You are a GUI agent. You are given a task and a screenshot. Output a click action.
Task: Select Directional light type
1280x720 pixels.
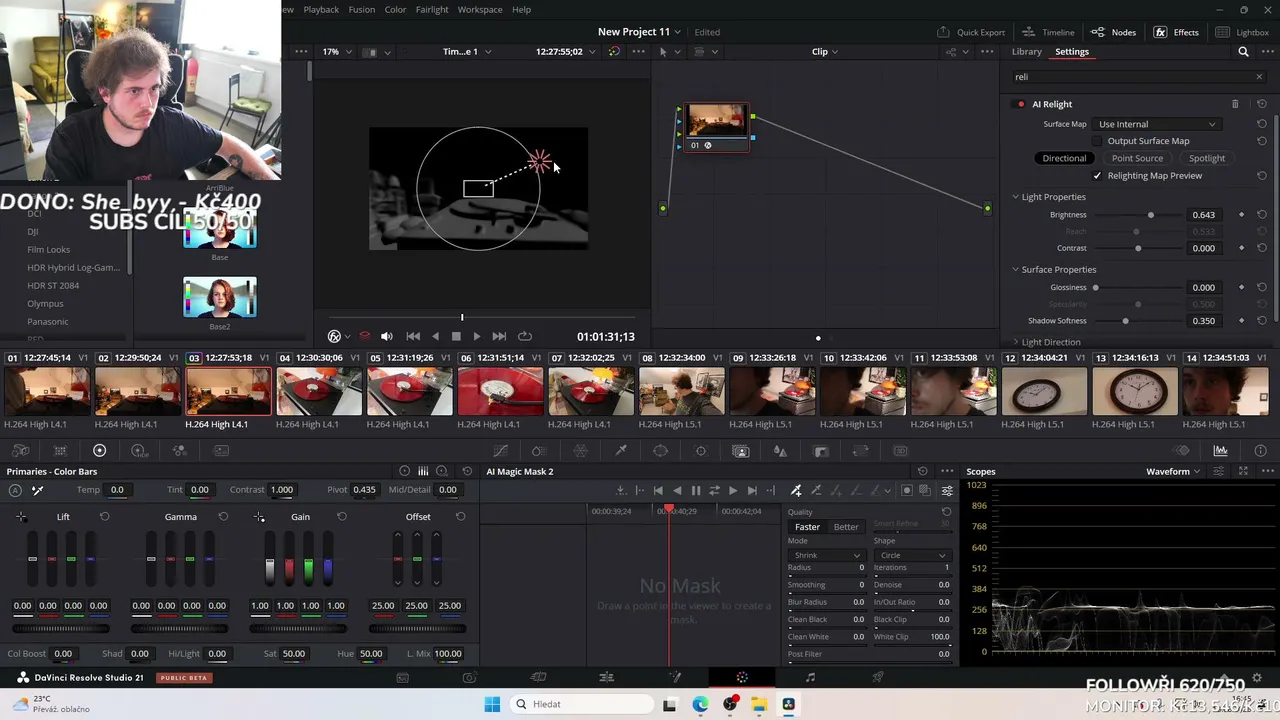coord(1064,158)
